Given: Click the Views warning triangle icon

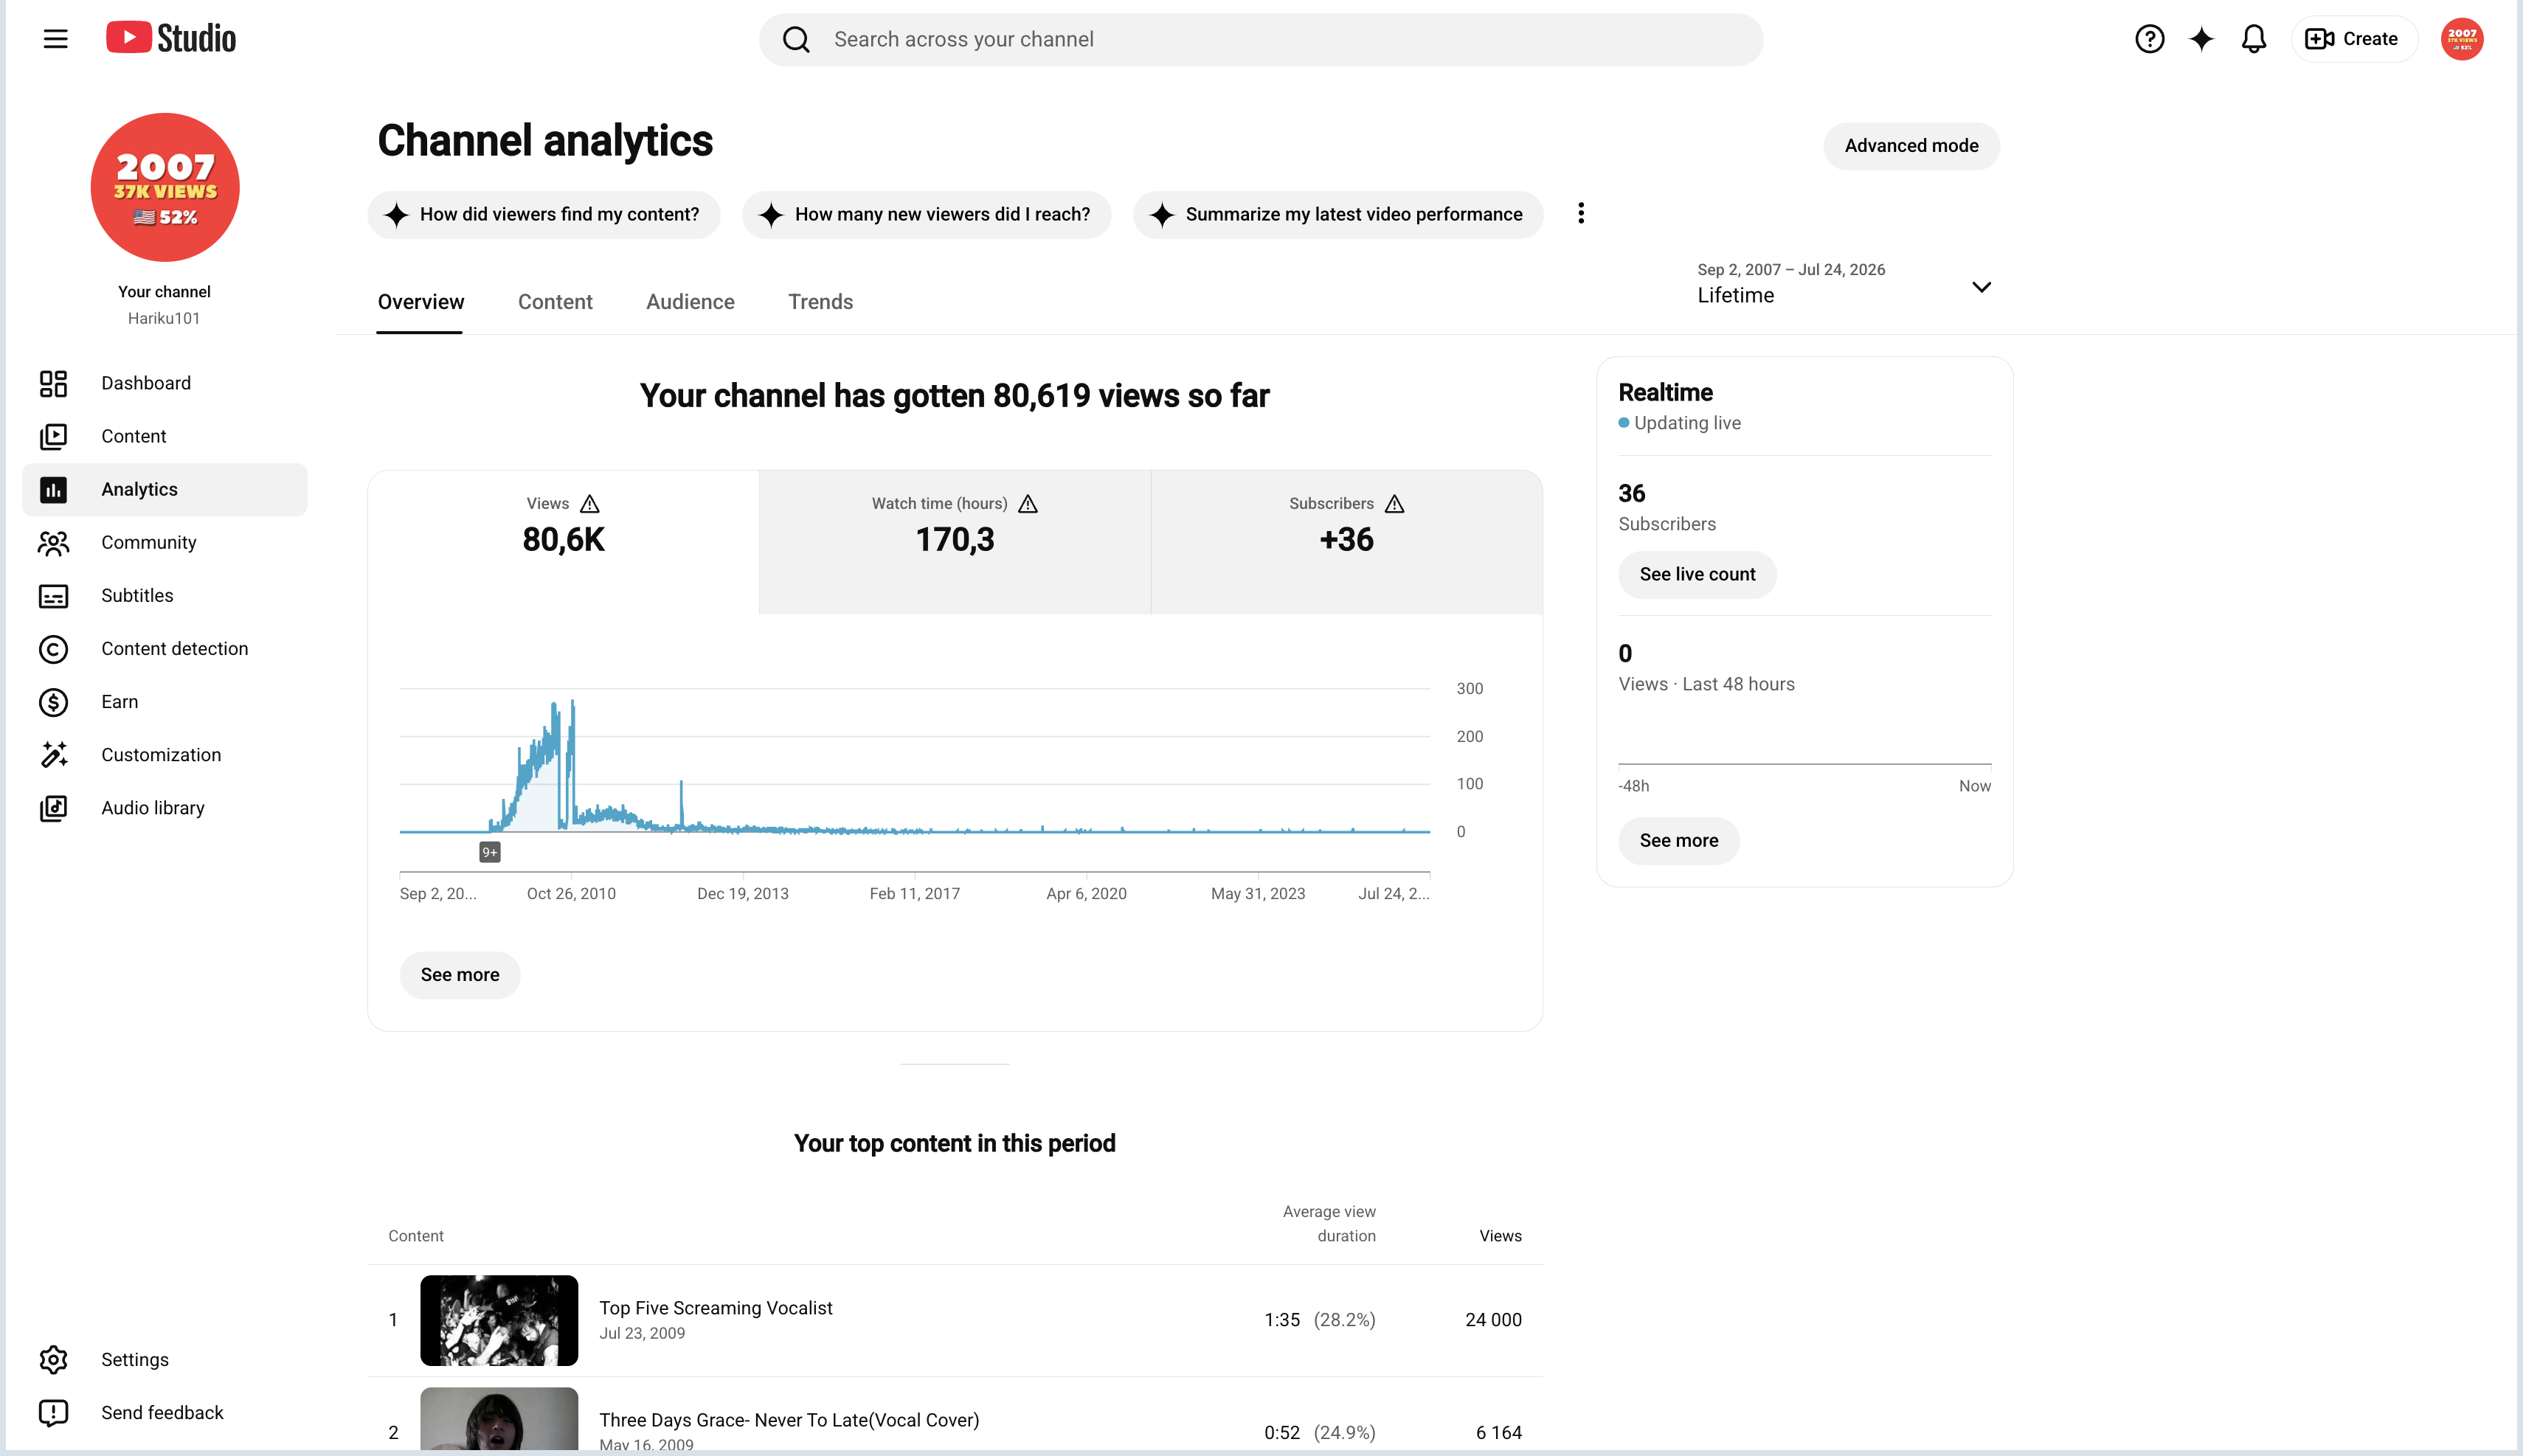Looking at the screenshot, I should (590, 503).
